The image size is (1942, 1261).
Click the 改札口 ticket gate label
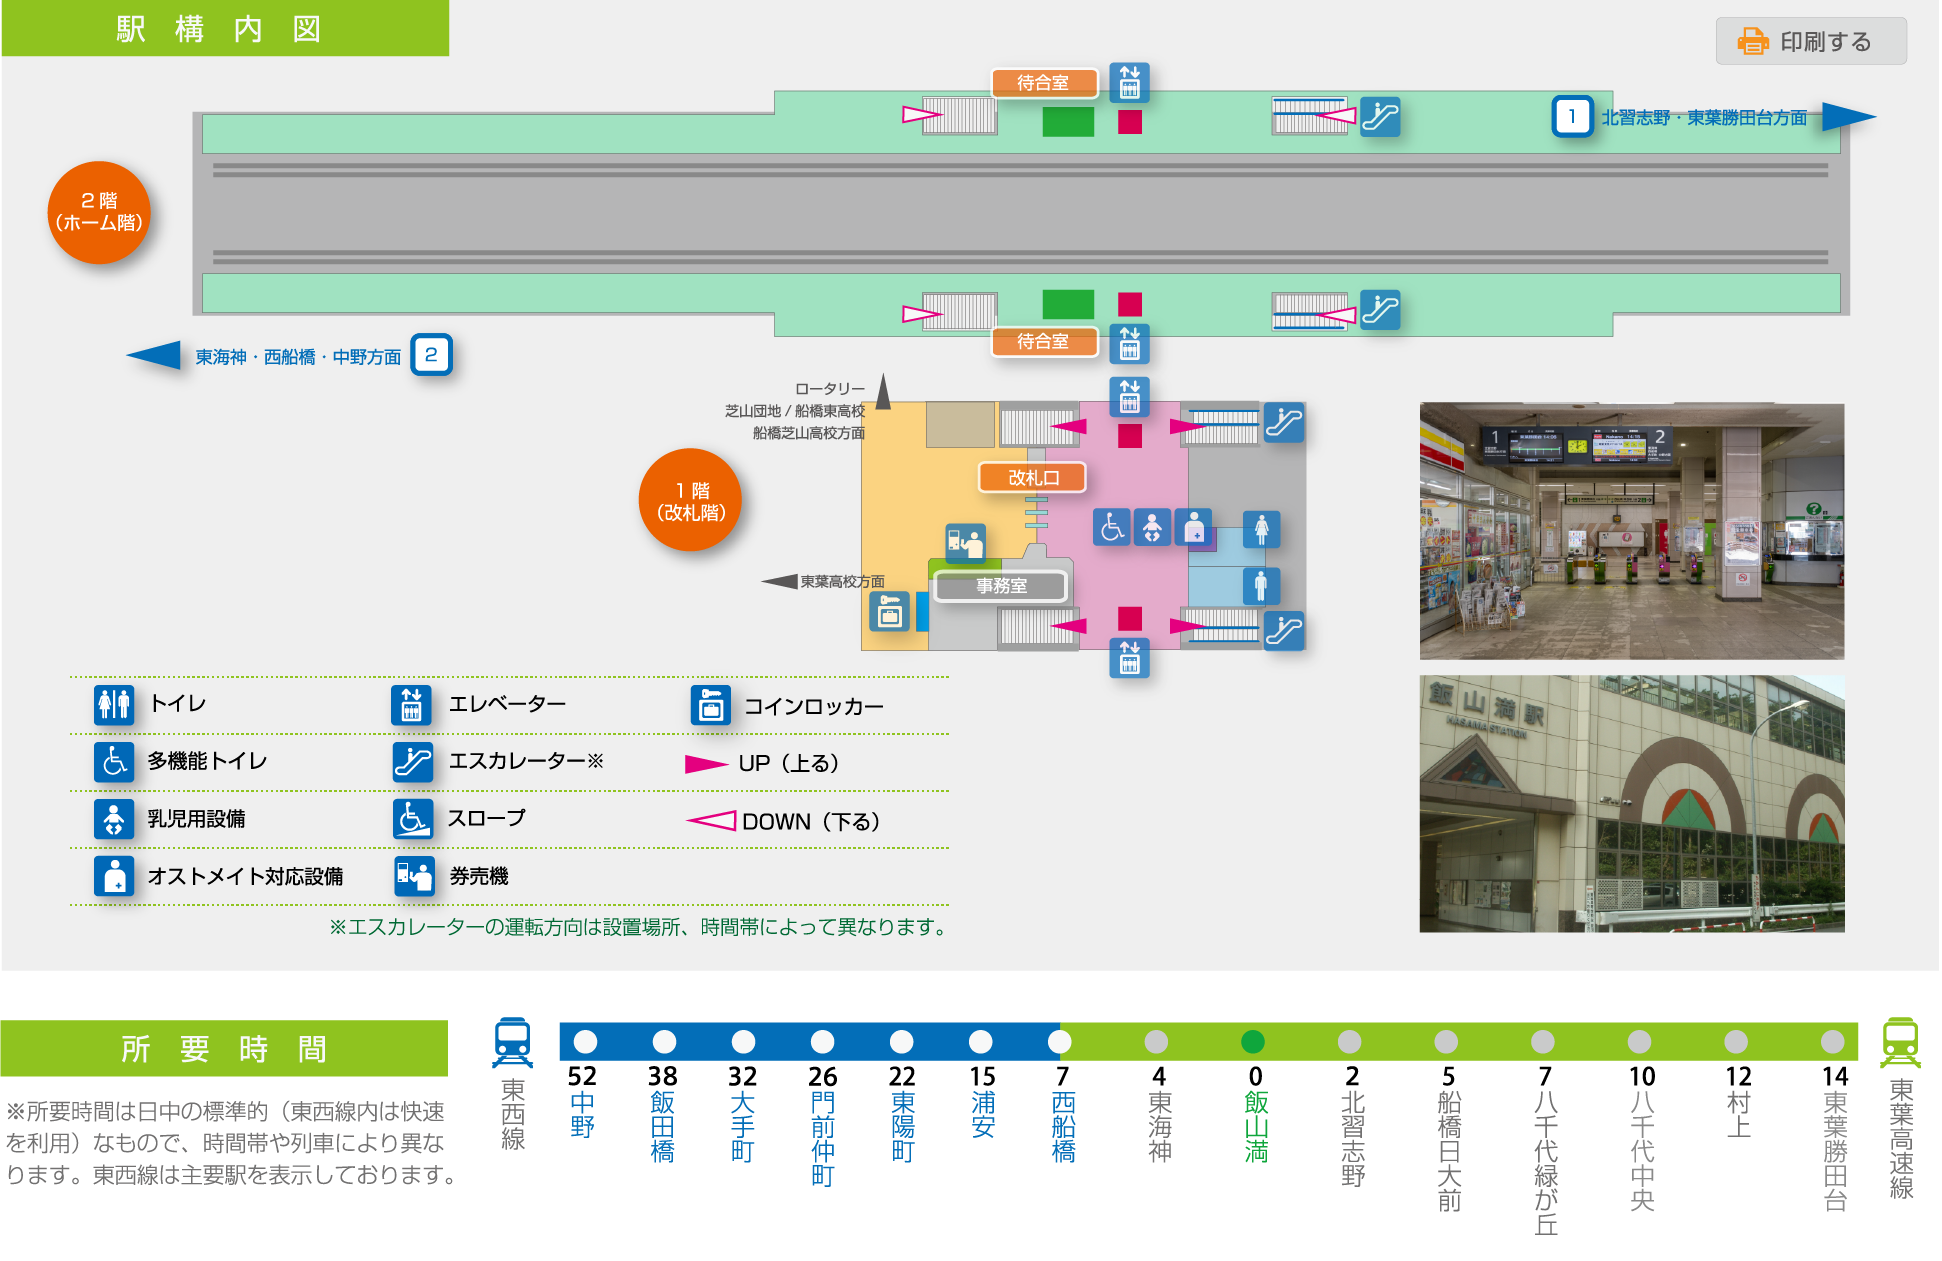[1033, 477]
